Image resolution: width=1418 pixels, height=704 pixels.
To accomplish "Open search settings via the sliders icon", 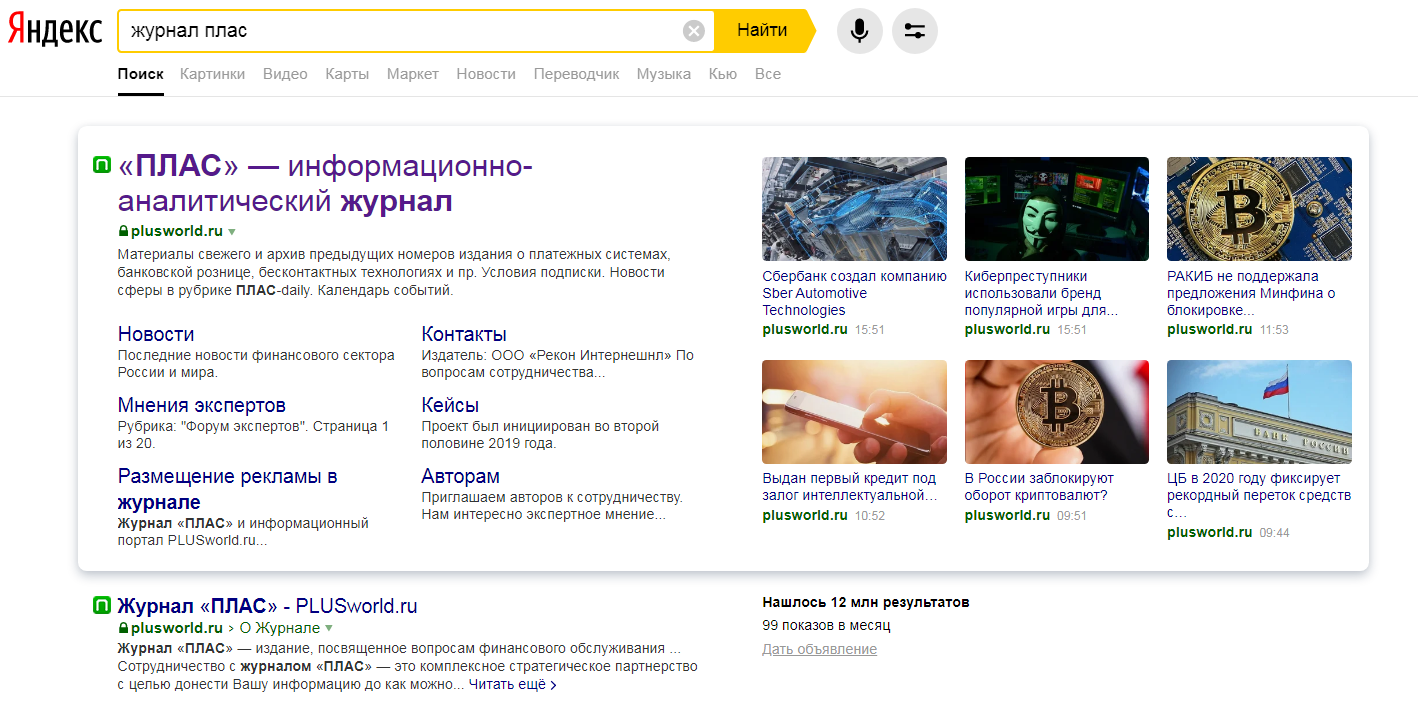I will 914,31.
